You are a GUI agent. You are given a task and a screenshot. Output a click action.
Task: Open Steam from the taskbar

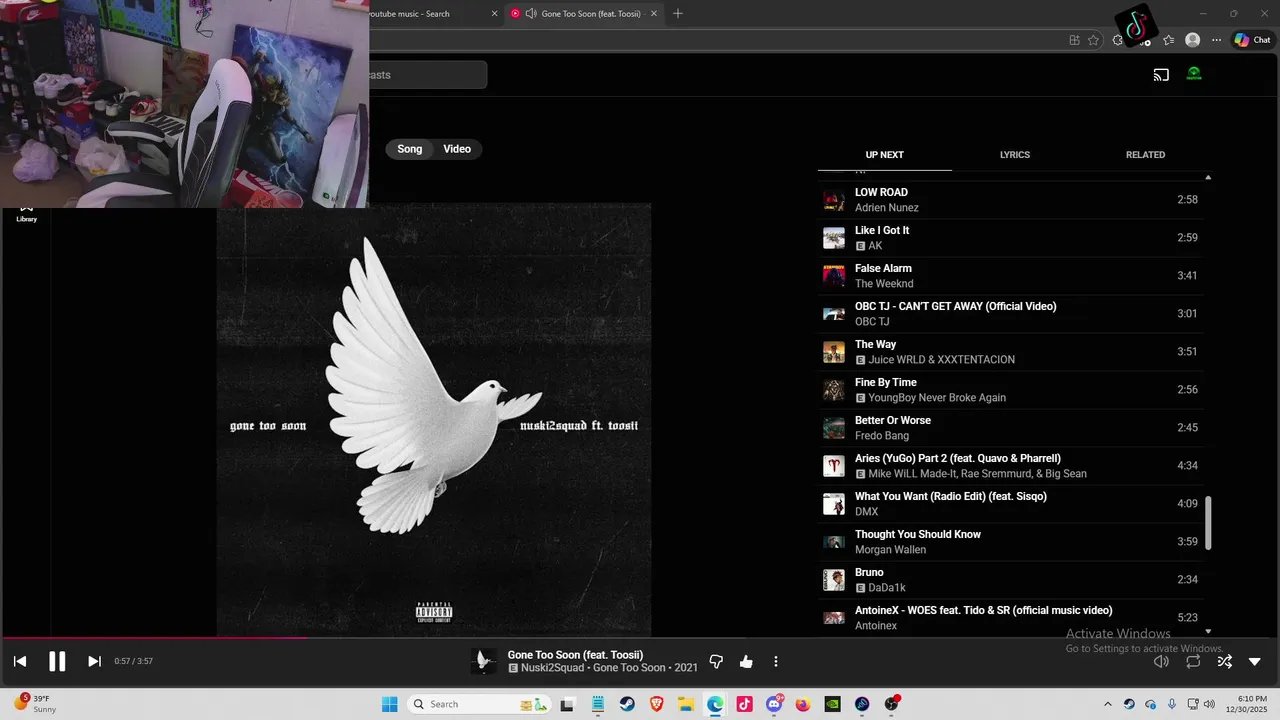[627, 704]
